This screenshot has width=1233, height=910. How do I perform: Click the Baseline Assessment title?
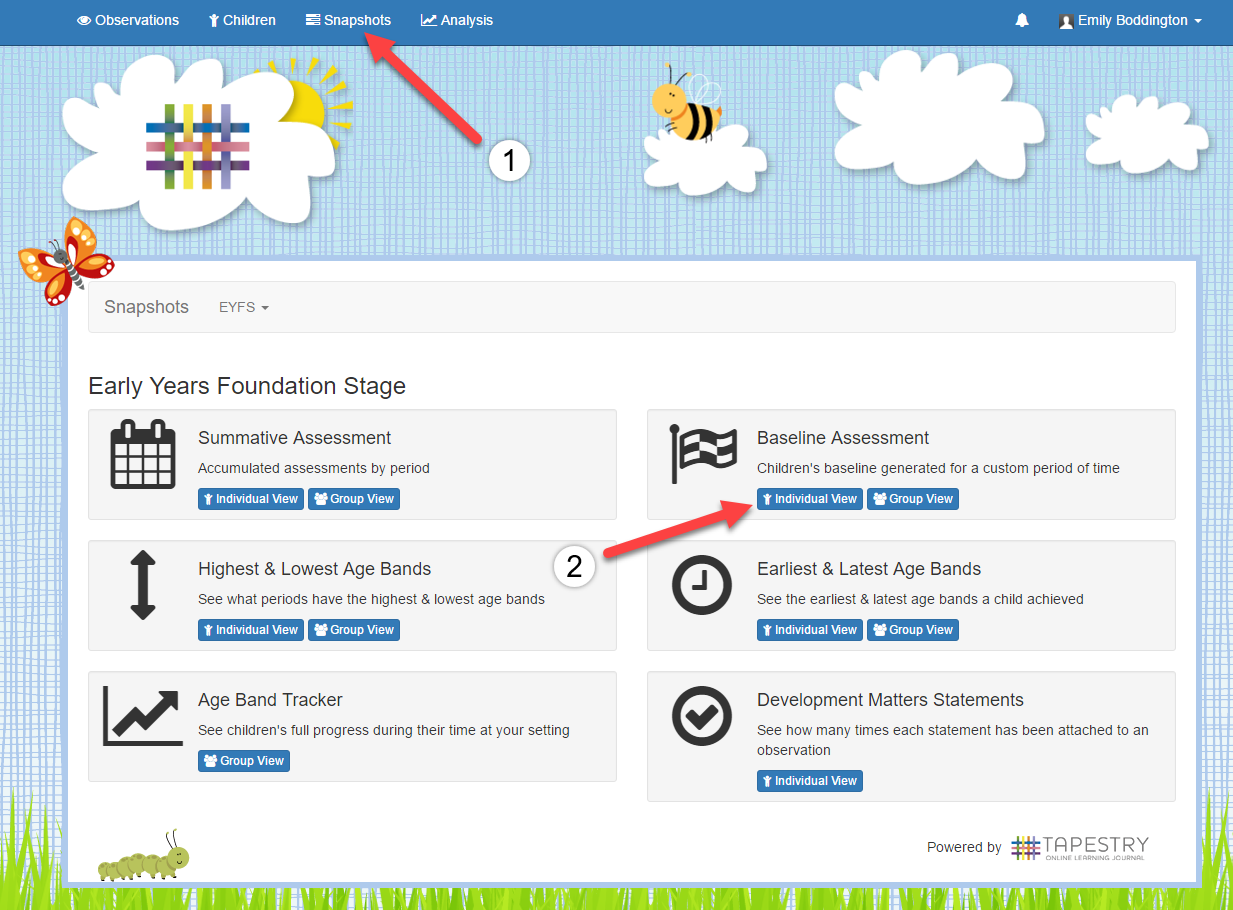[843, 438]
